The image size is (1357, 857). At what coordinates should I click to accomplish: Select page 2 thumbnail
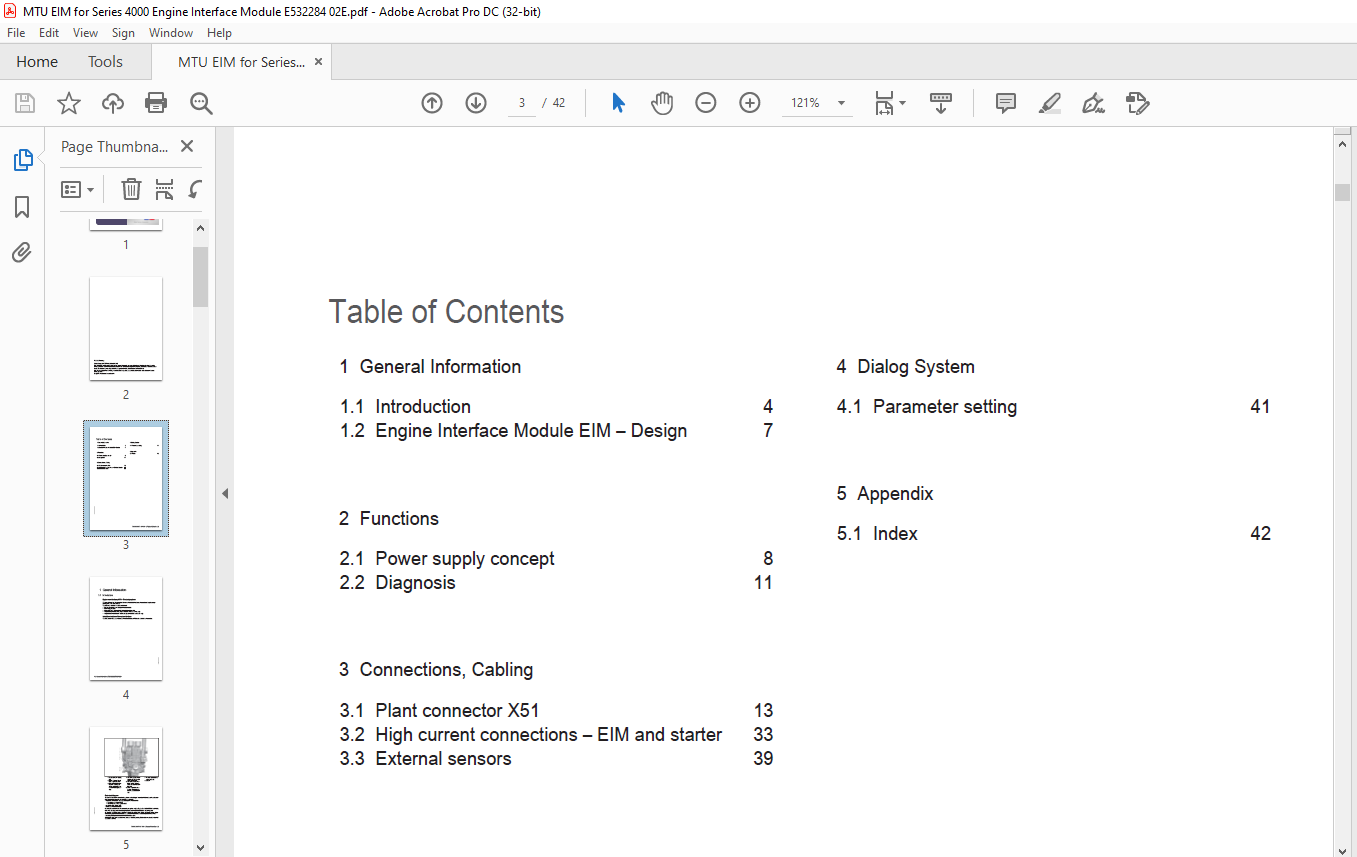(x=126, y=329)
